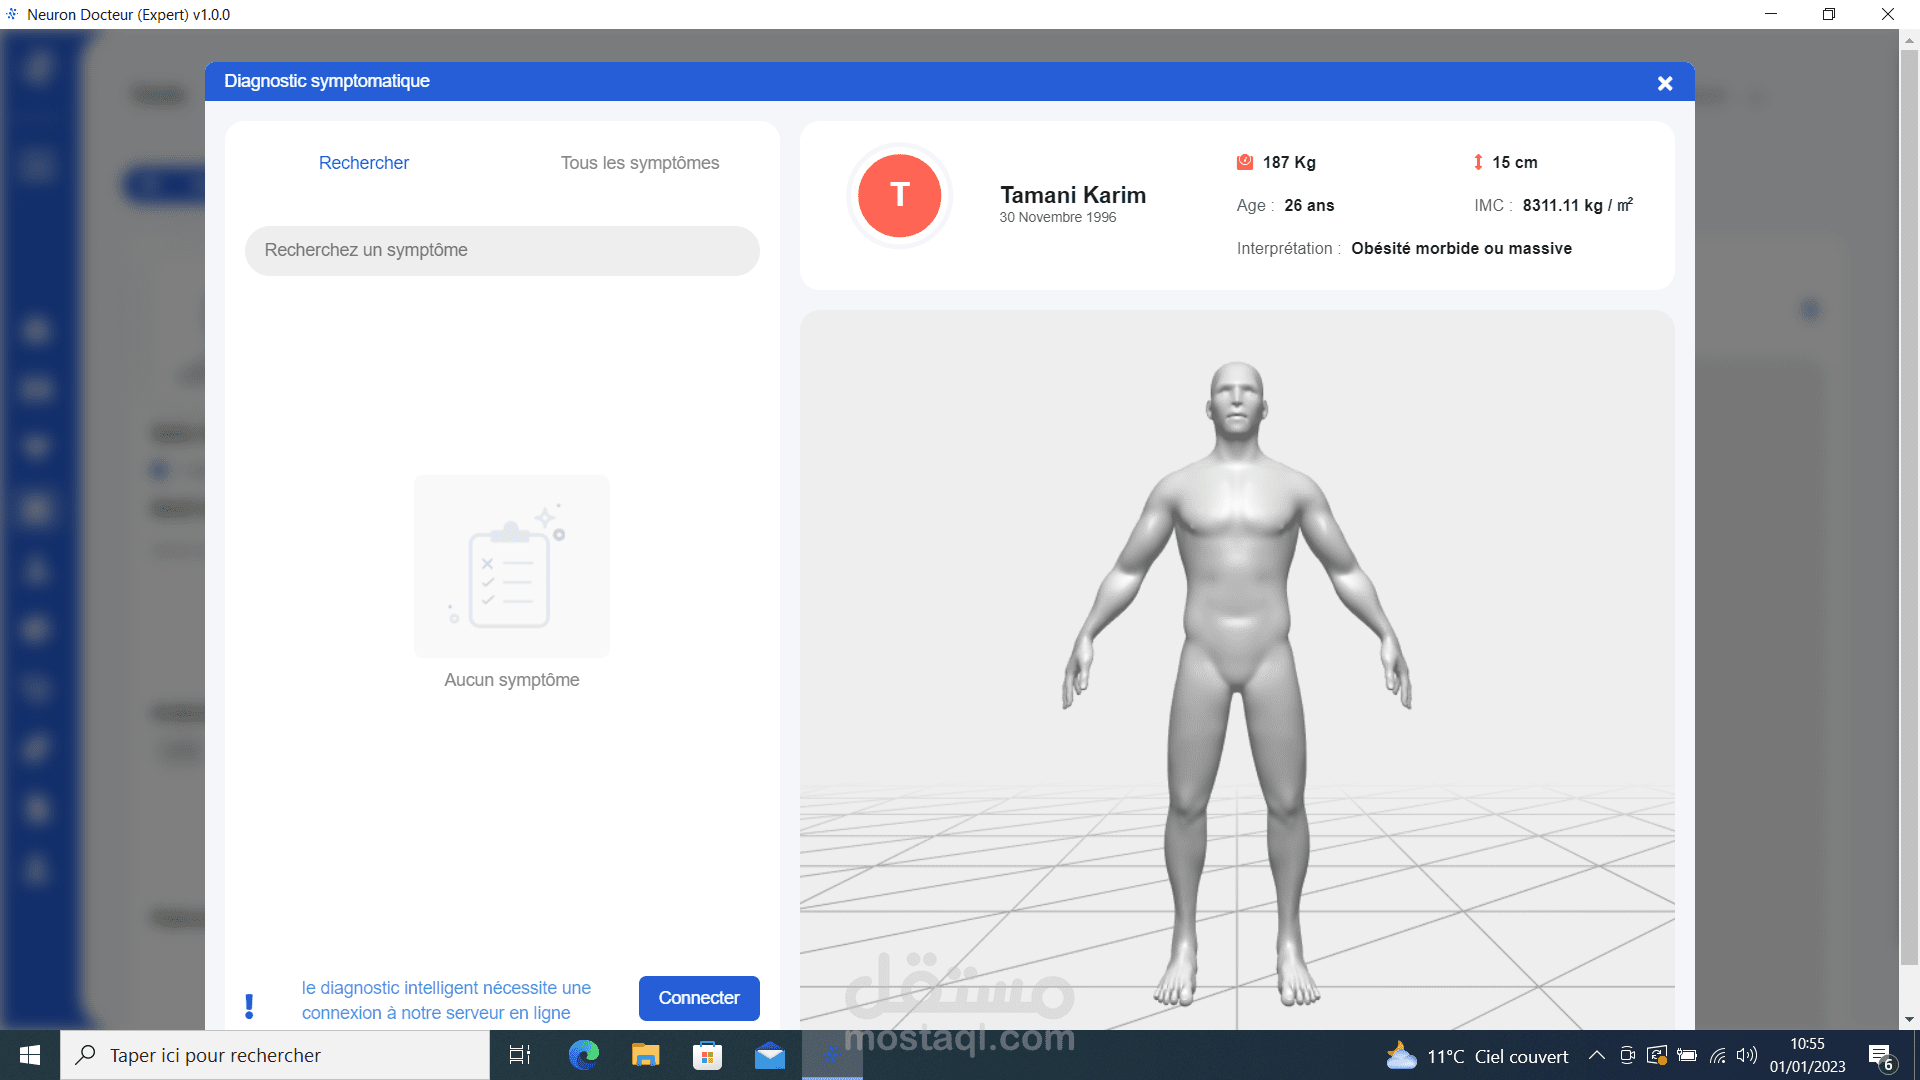
Task: Click the Aucun symptôme clipboard illustration
Action: point(511,566)
